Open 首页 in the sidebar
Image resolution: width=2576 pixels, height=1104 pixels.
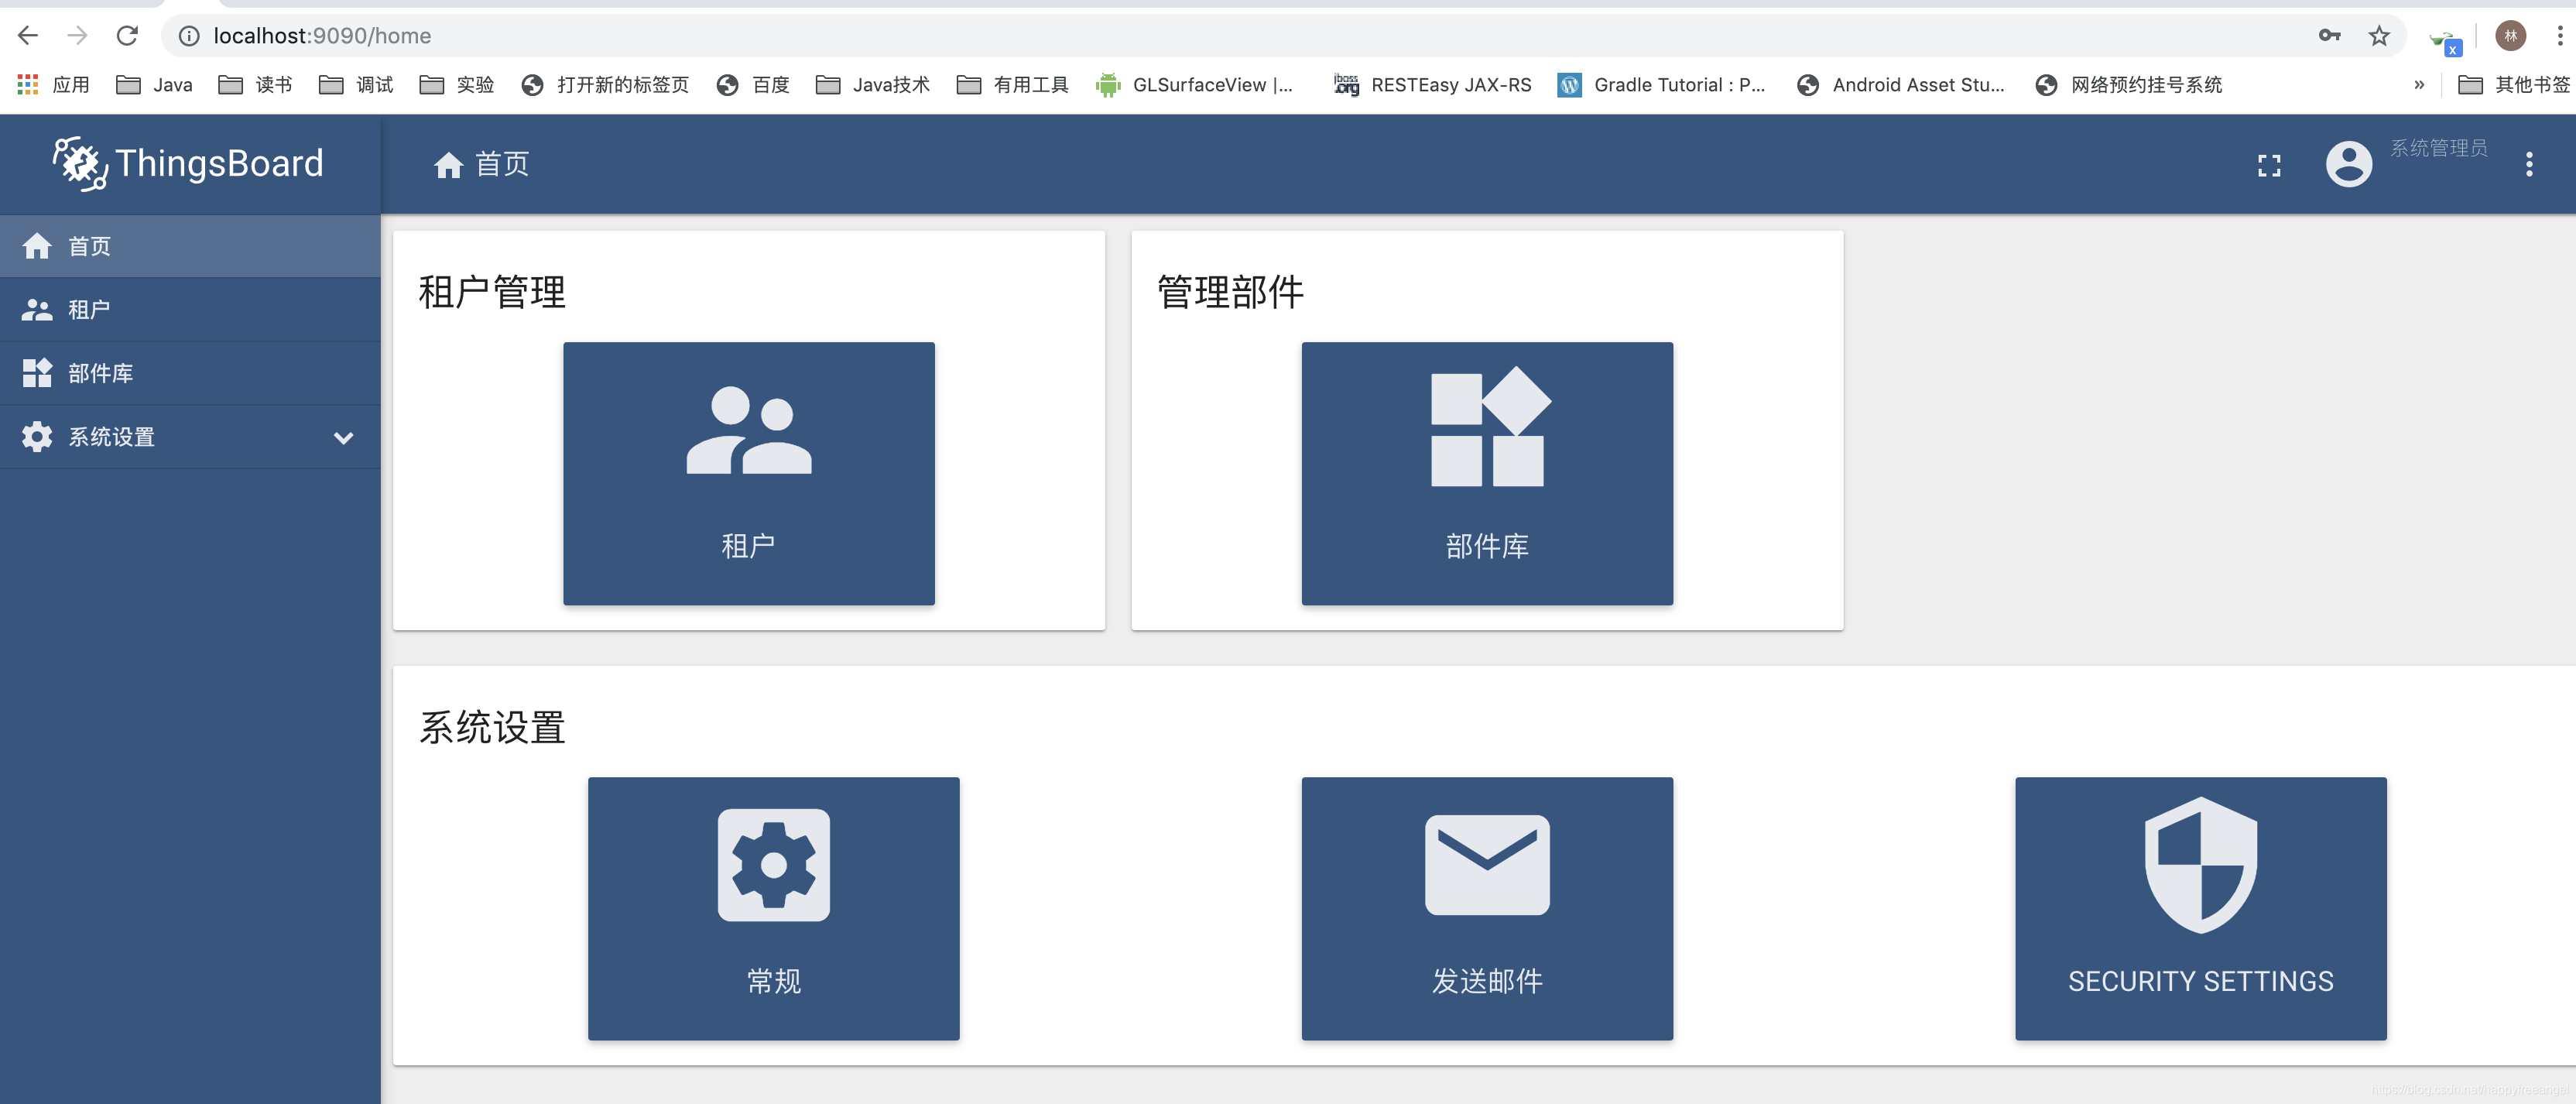click(190, 246)
